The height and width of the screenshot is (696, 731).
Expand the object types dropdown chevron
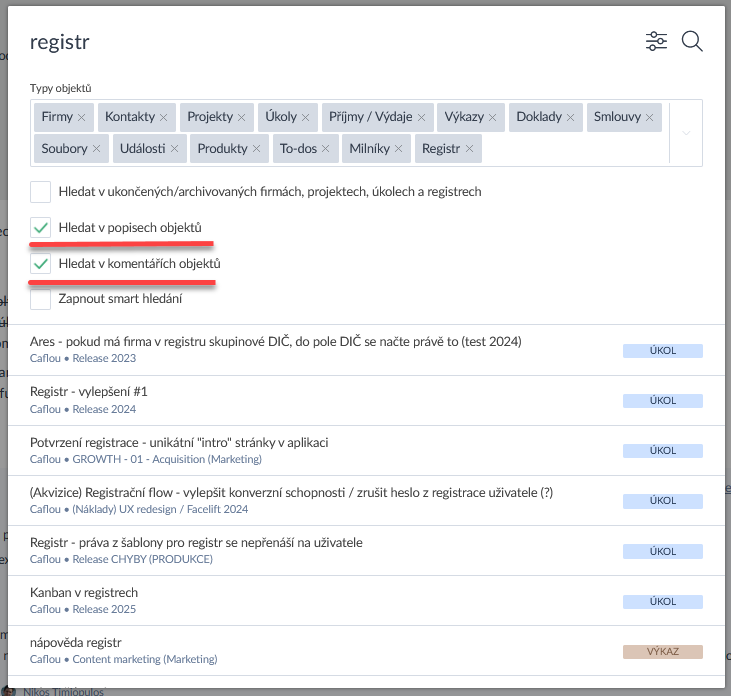pos(686,133)
